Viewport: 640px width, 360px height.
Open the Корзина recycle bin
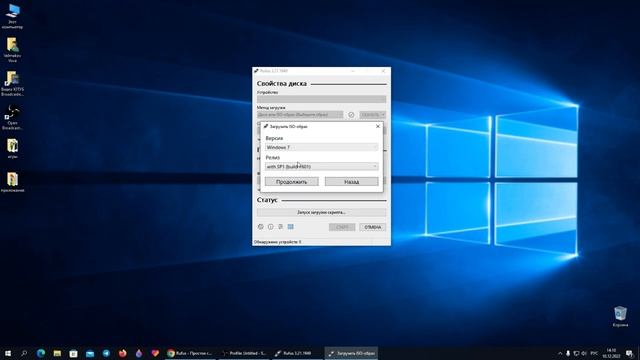tap(620, 317)
